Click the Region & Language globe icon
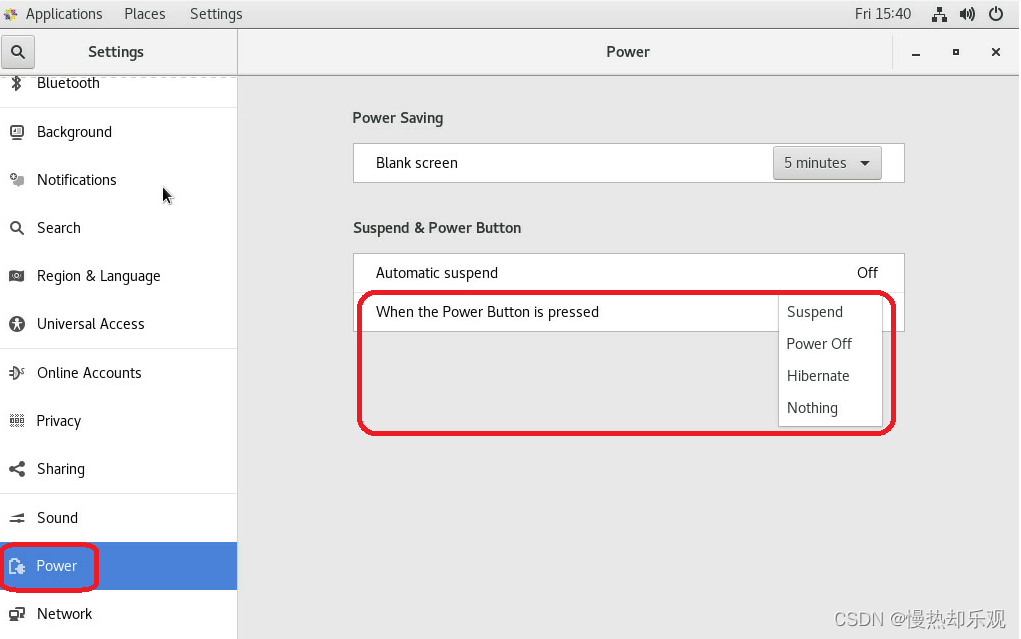 [17, 276]
